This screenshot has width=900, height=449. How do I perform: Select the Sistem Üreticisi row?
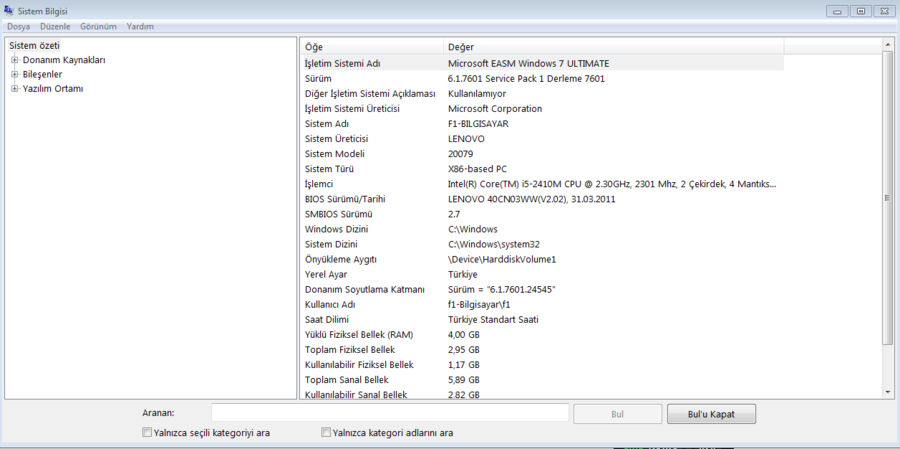click(x=542, y=139)
